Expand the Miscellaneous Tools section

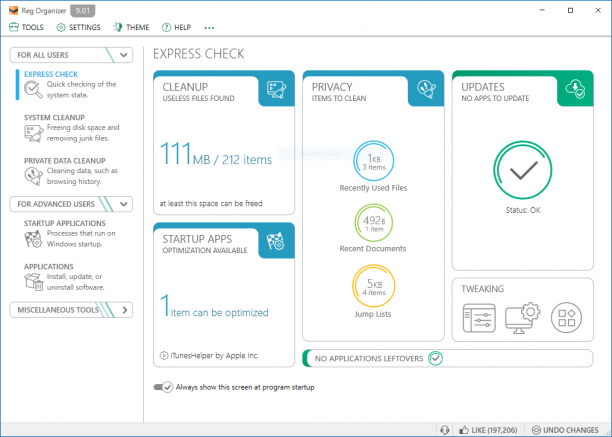(x=71, y=310)
